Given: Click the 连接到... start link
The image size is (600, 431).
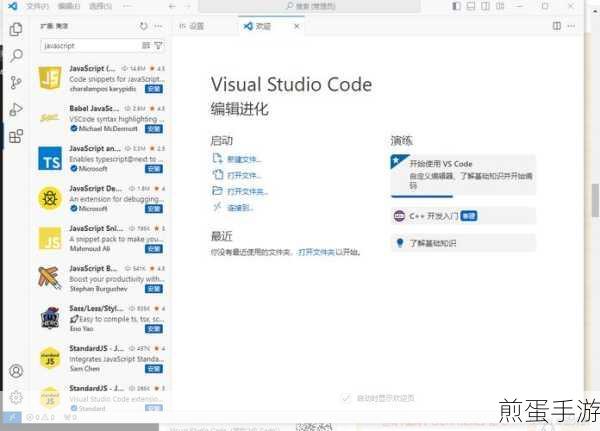Looking at the screenshot, I should [x=240, y=208].
